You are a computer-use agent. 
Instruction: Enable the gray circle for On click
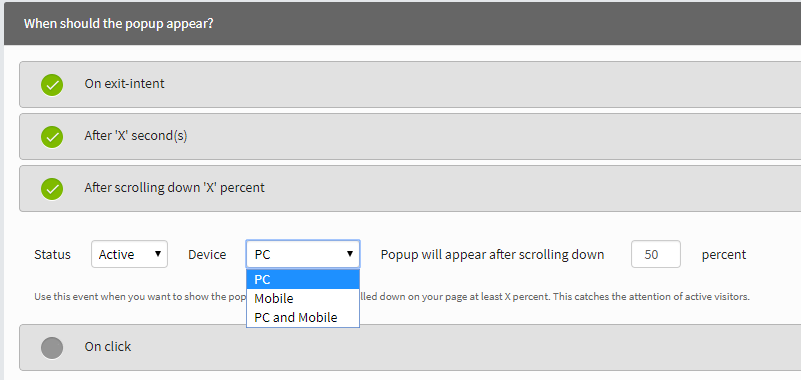pos(52,348)
